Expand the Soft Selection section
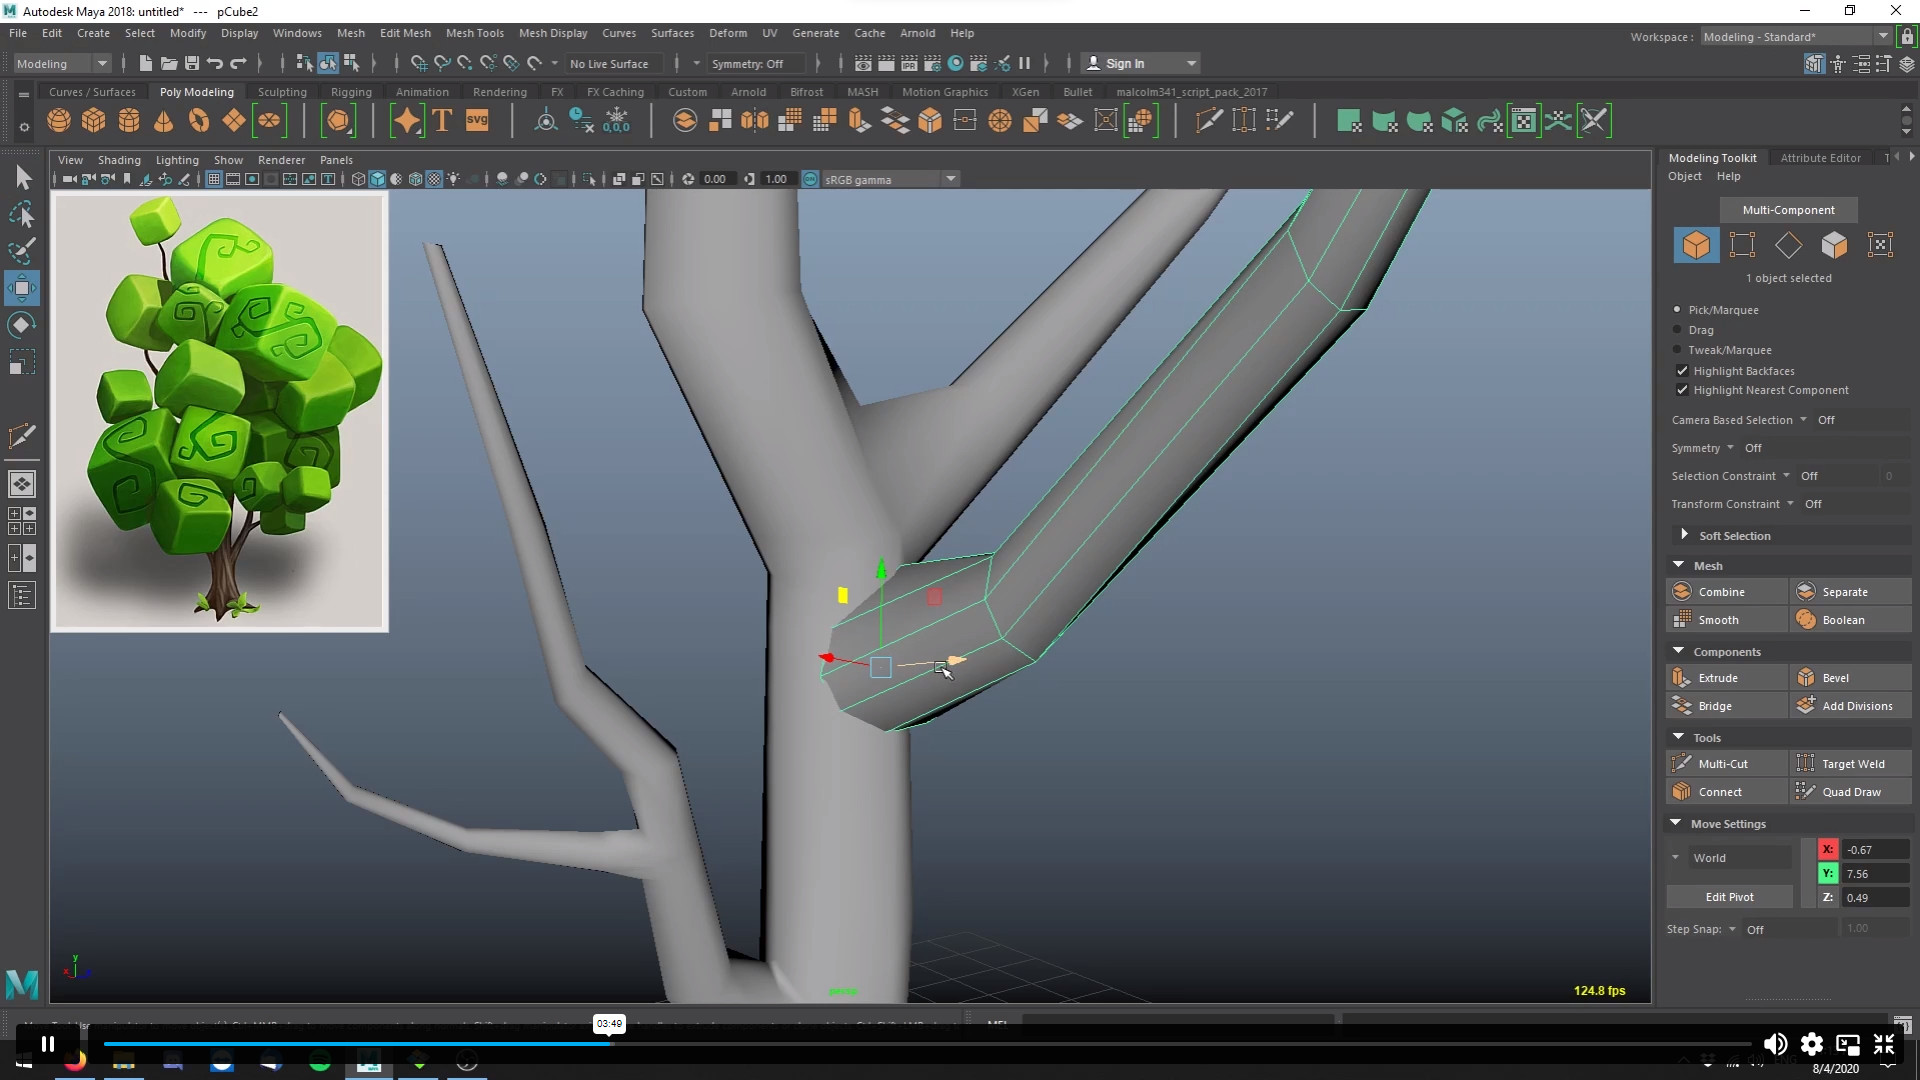Screen dimensions: 1920x1080 coord(1684,535)
